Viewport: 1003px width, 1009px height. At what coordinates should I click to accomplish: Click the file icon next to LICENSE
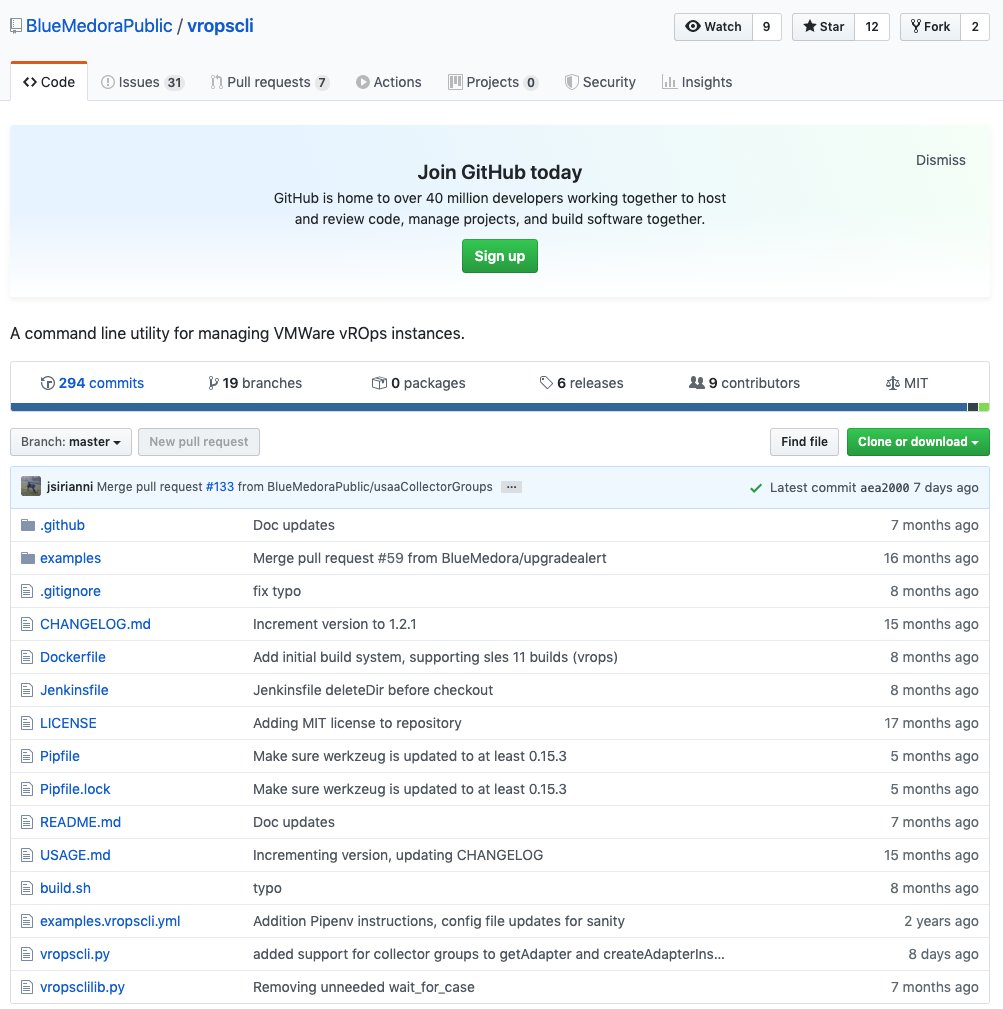27,723
